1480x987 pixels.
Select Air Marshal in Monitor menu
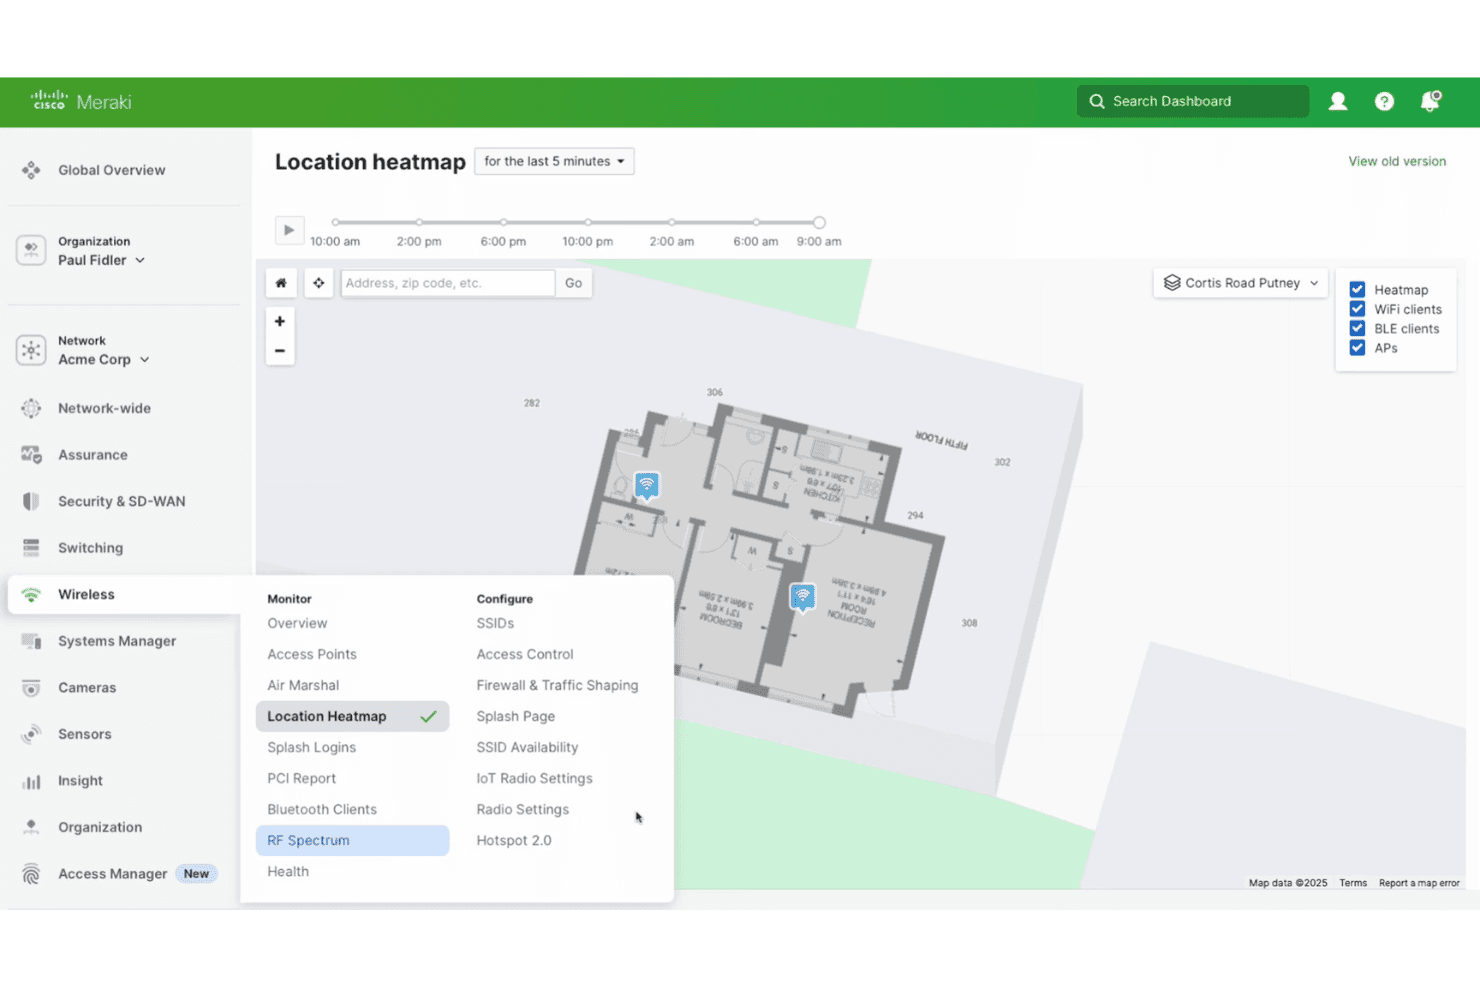coord(303,685)
